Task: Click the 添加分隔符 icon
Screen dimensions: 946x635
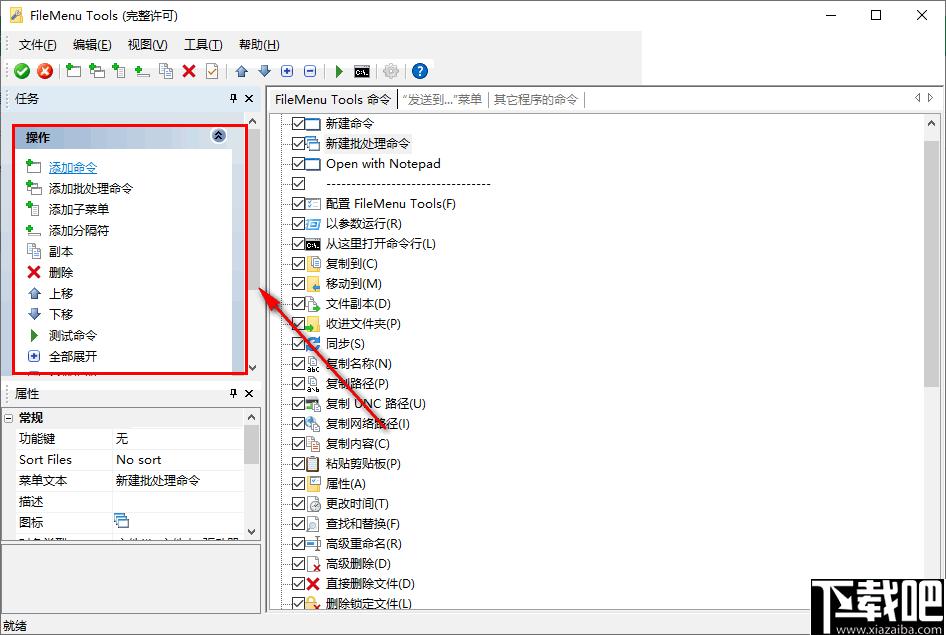Action: point(34,229)
